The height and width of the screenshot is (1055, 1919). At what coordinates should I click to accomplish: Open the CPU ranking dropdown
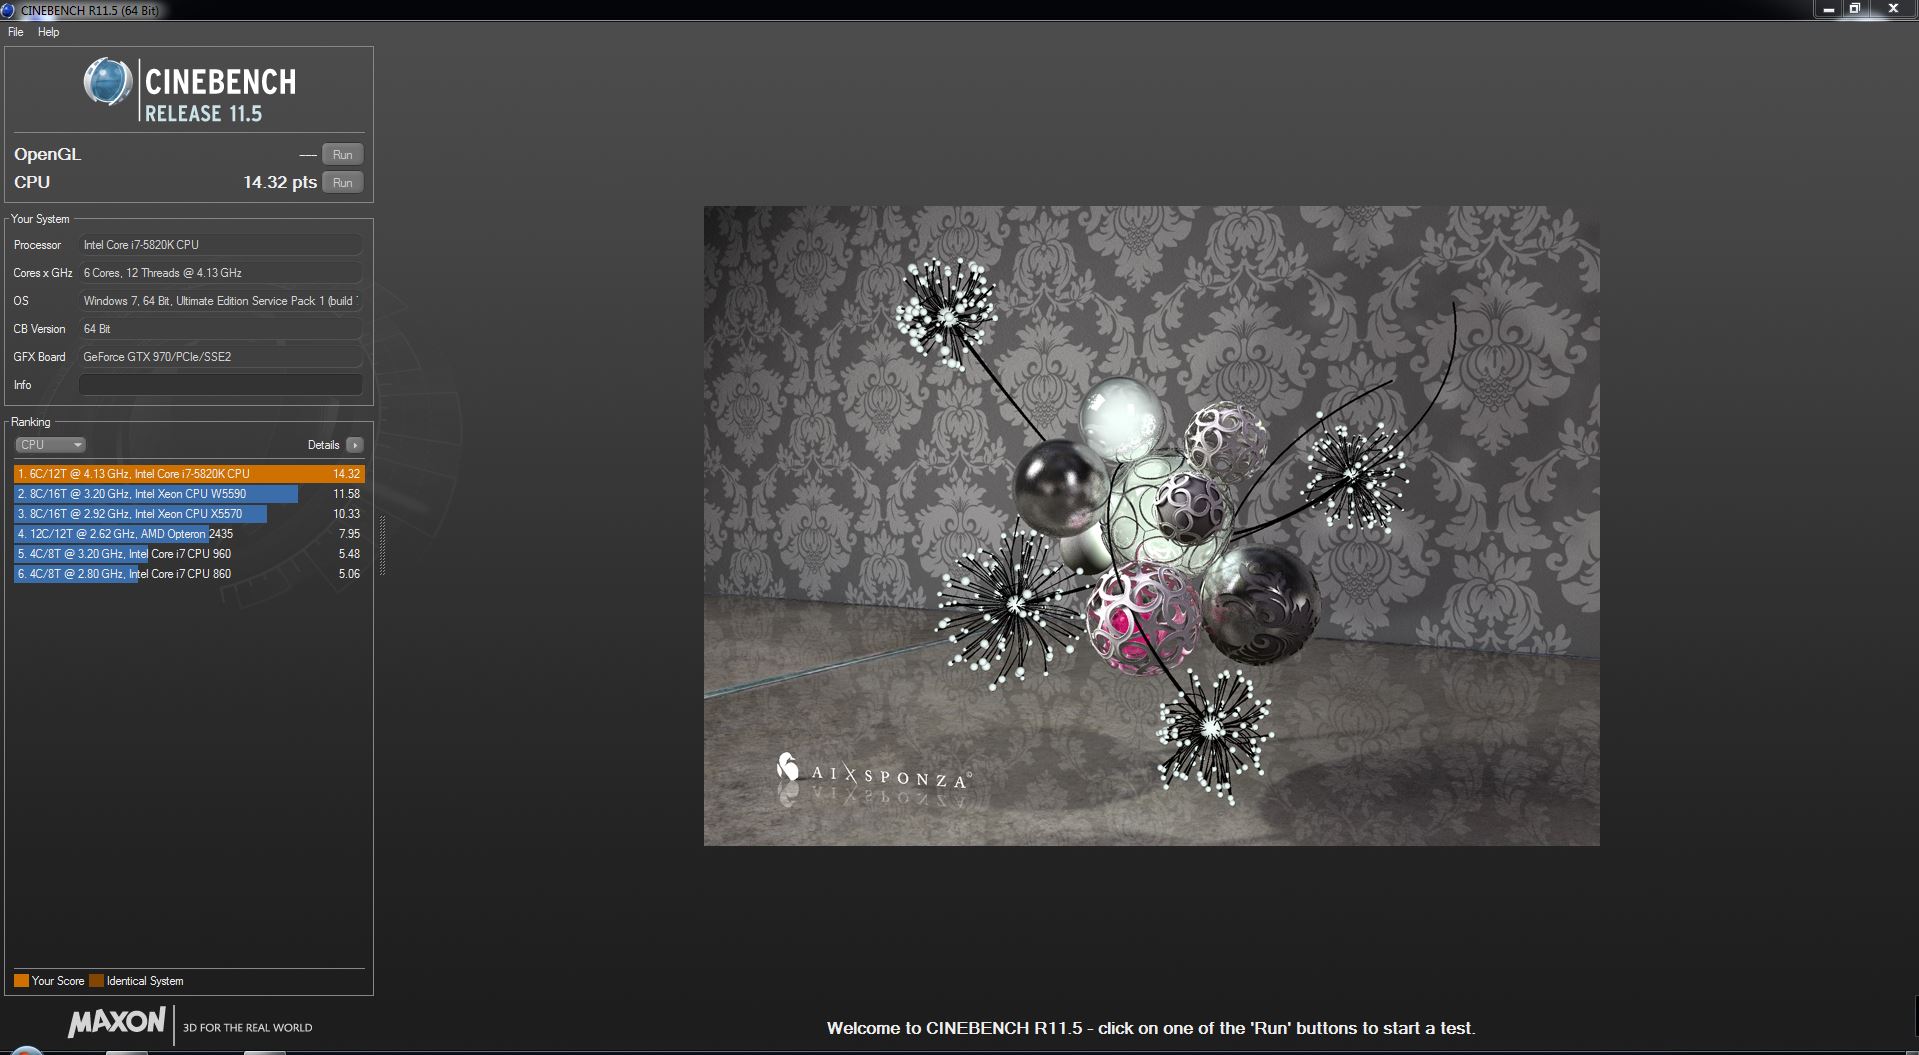[50, 445]
